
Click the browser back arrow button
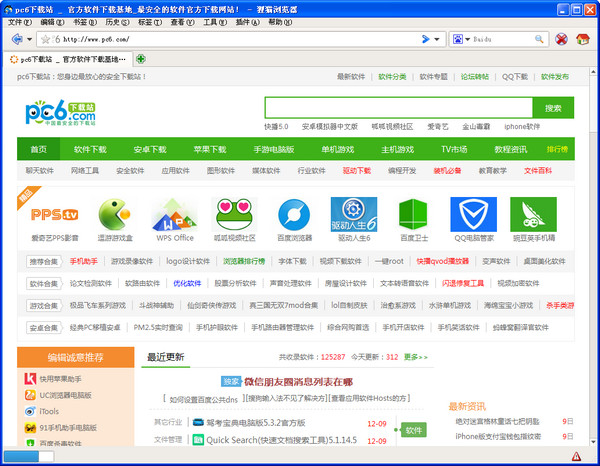[17, 39]
